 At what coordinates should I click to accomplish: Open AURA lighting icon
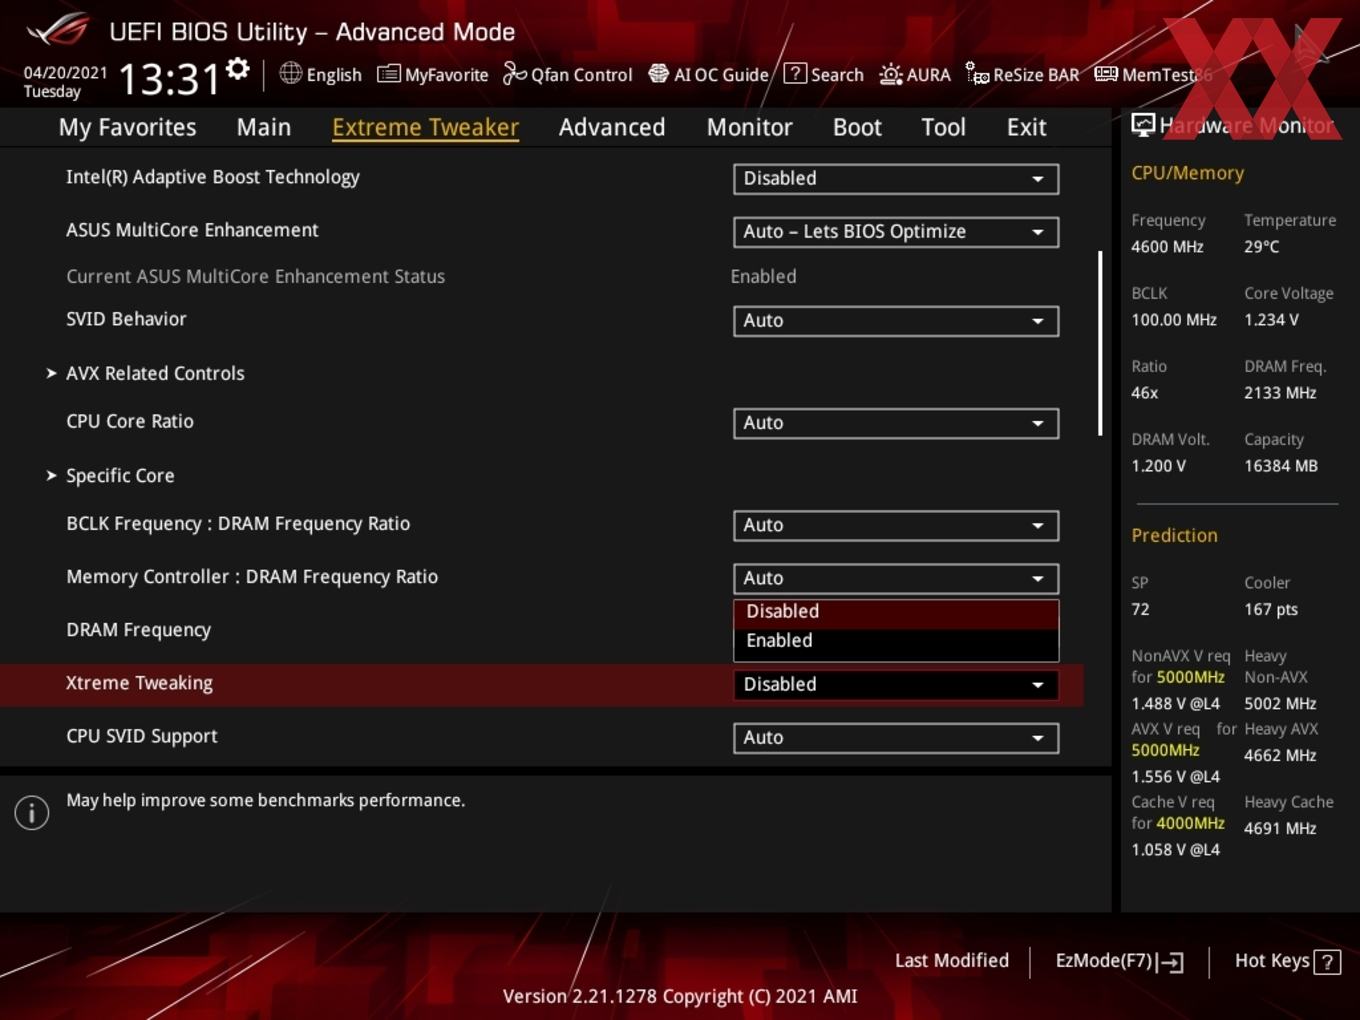click(x=891, y=74)
